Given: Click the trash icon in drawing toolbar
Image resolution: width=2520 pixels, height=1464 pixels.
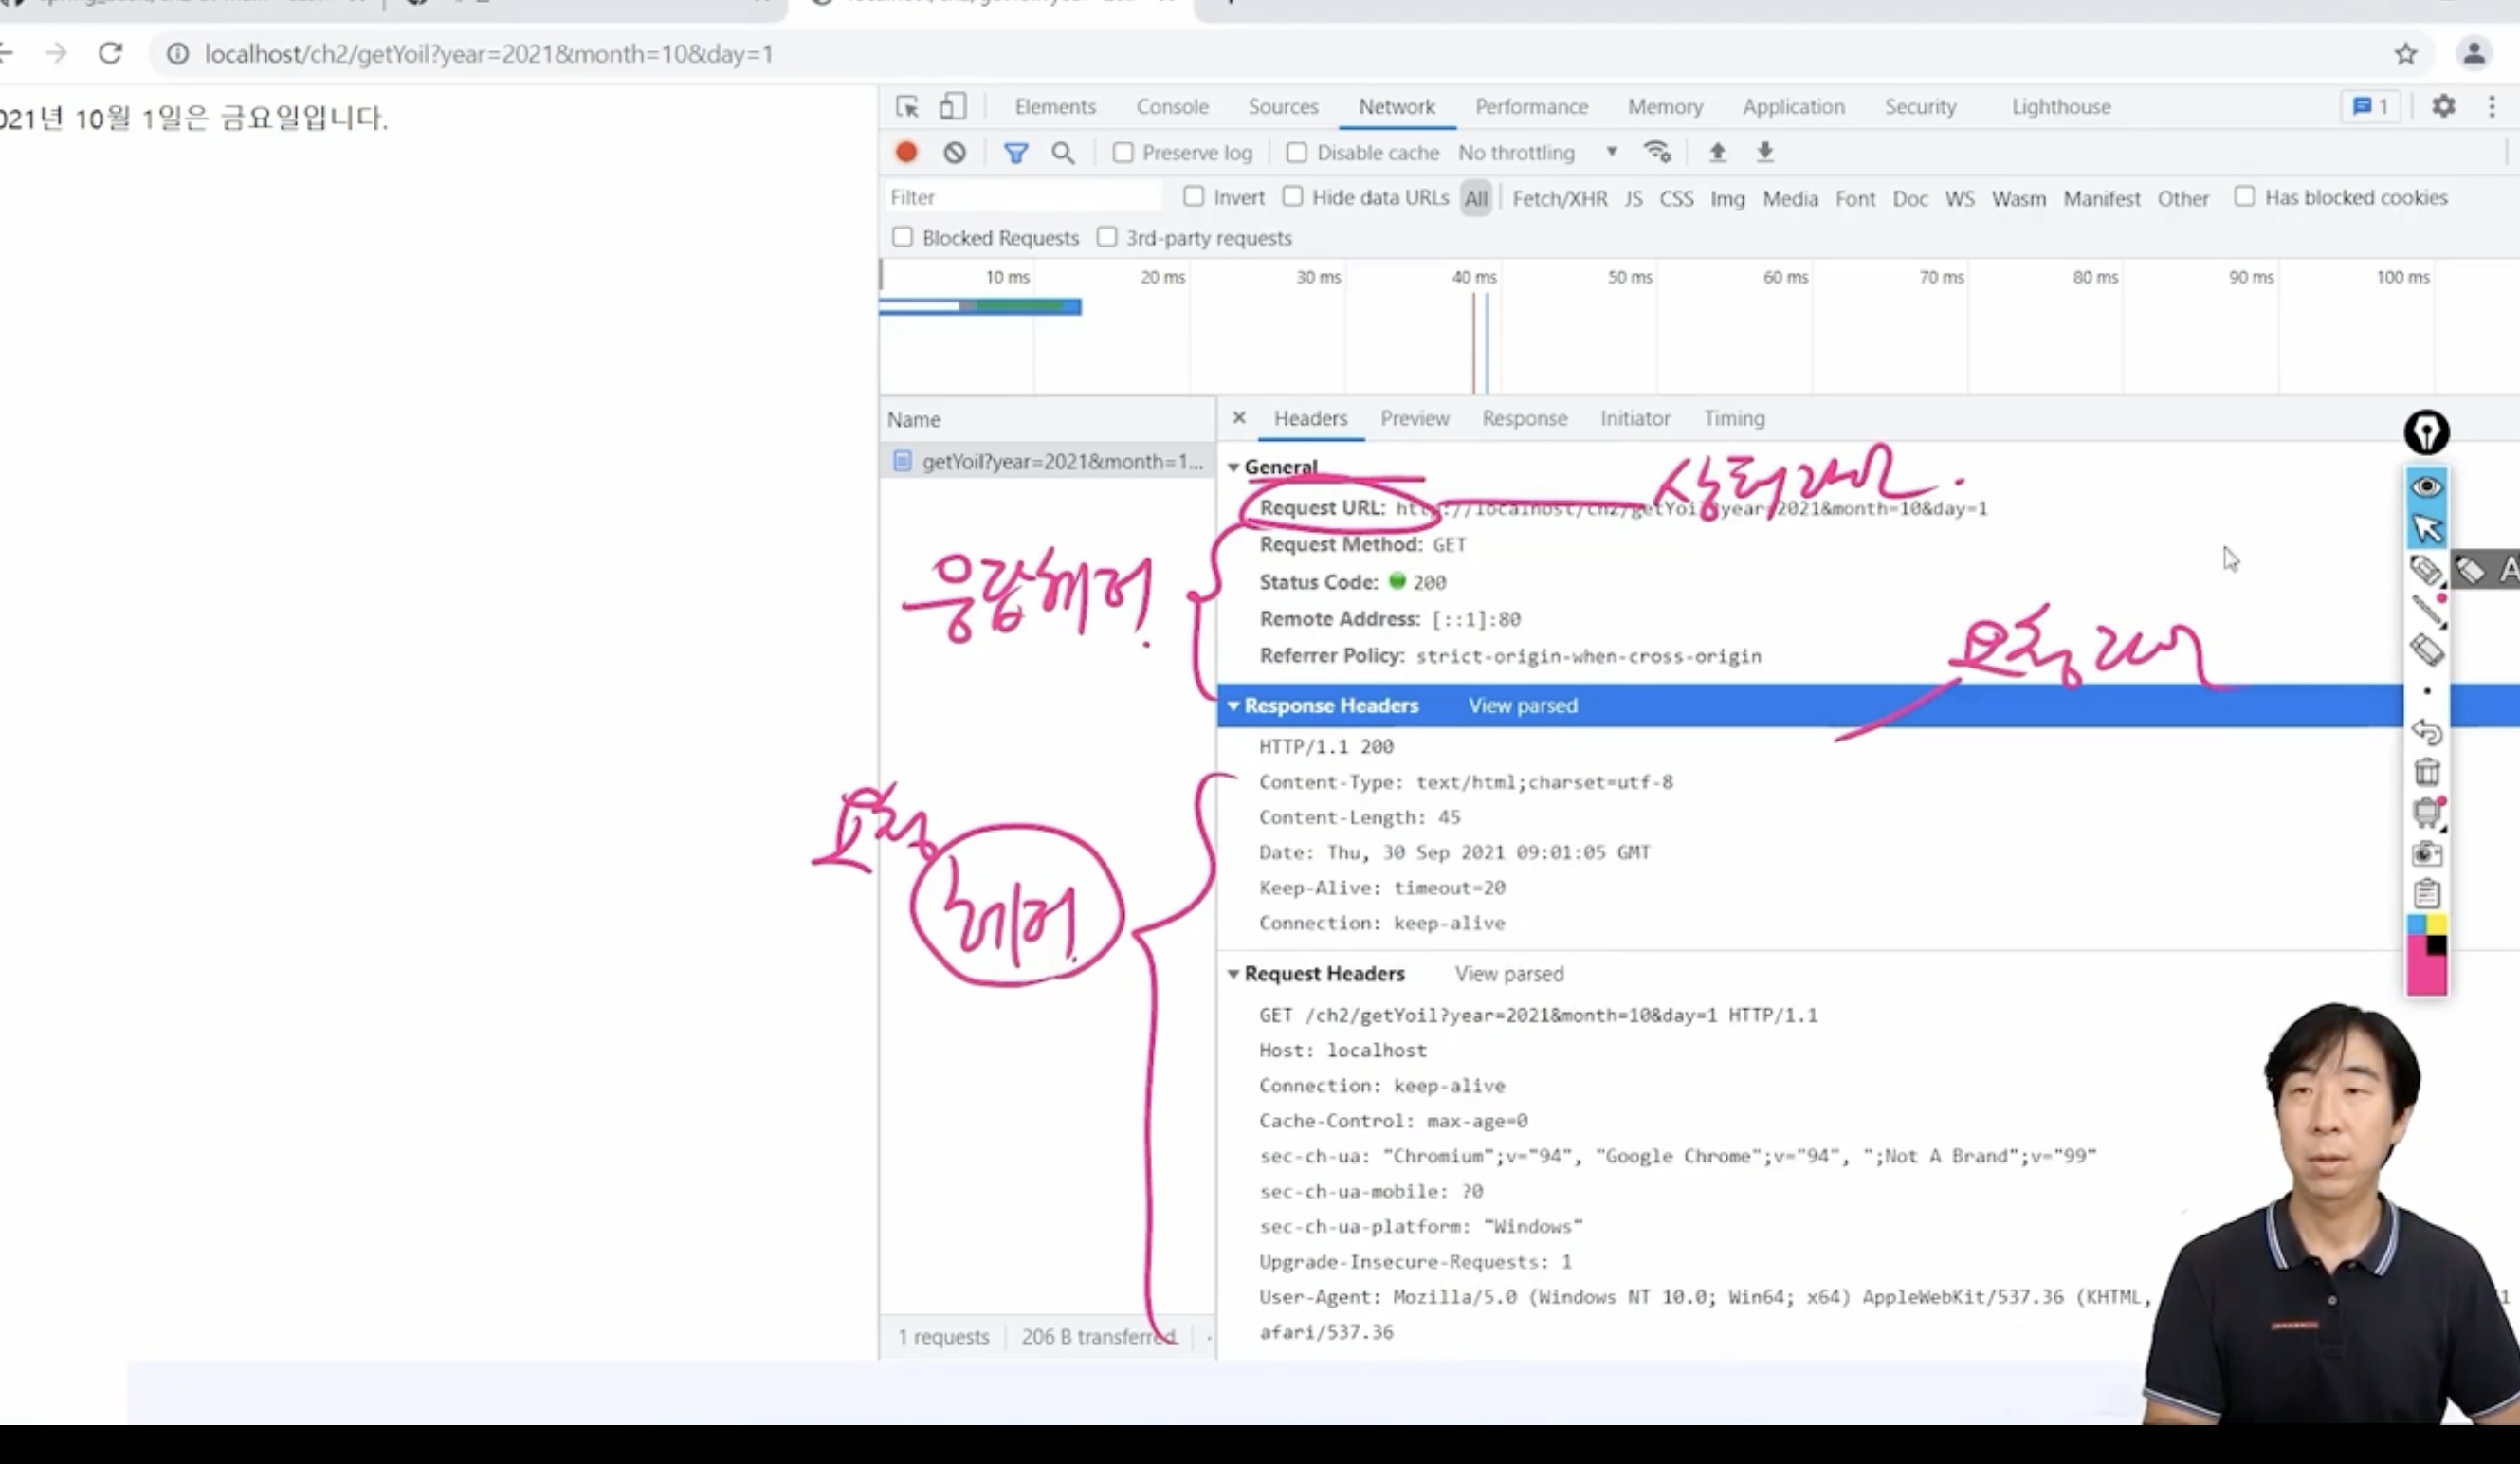Looking at the screenshot, I should (x=2427, y=772).
